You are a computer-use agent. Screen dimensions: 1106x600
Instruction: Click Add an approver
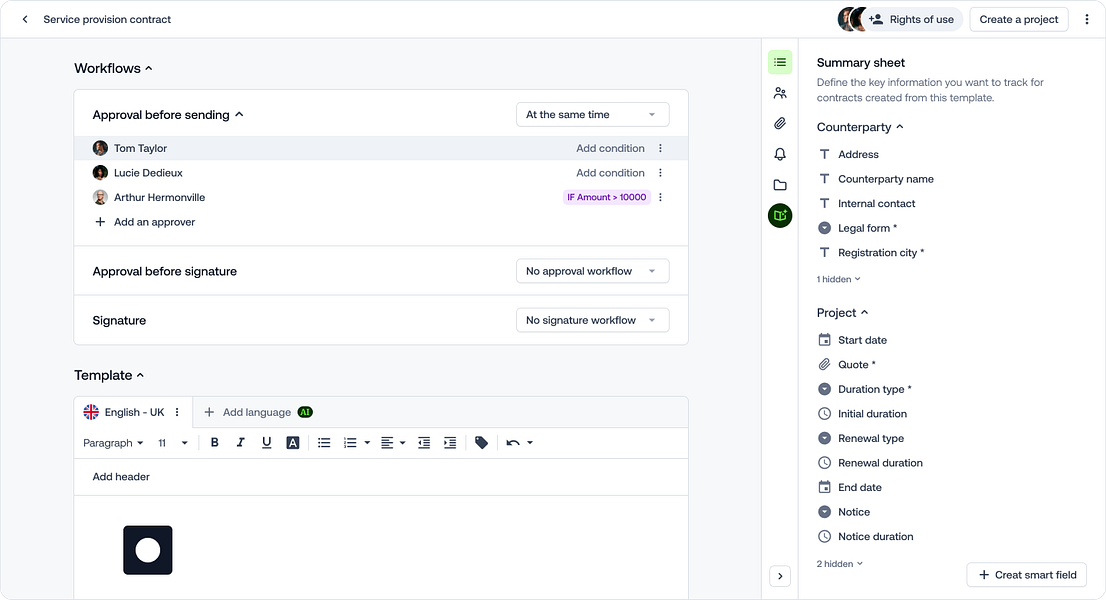tap(145, 222)
